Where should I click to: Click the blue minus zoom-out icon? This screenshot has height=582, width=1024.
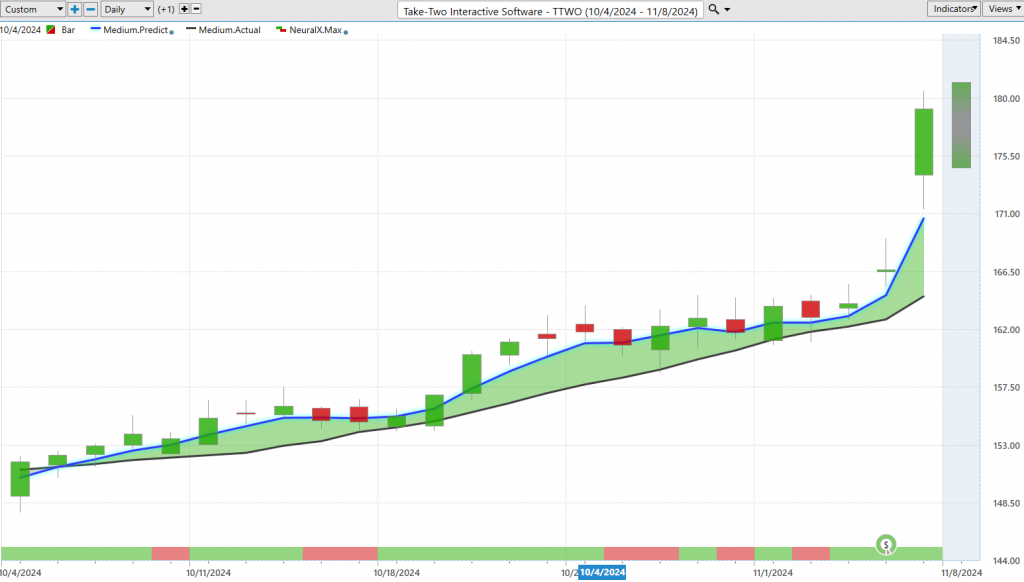91,9
